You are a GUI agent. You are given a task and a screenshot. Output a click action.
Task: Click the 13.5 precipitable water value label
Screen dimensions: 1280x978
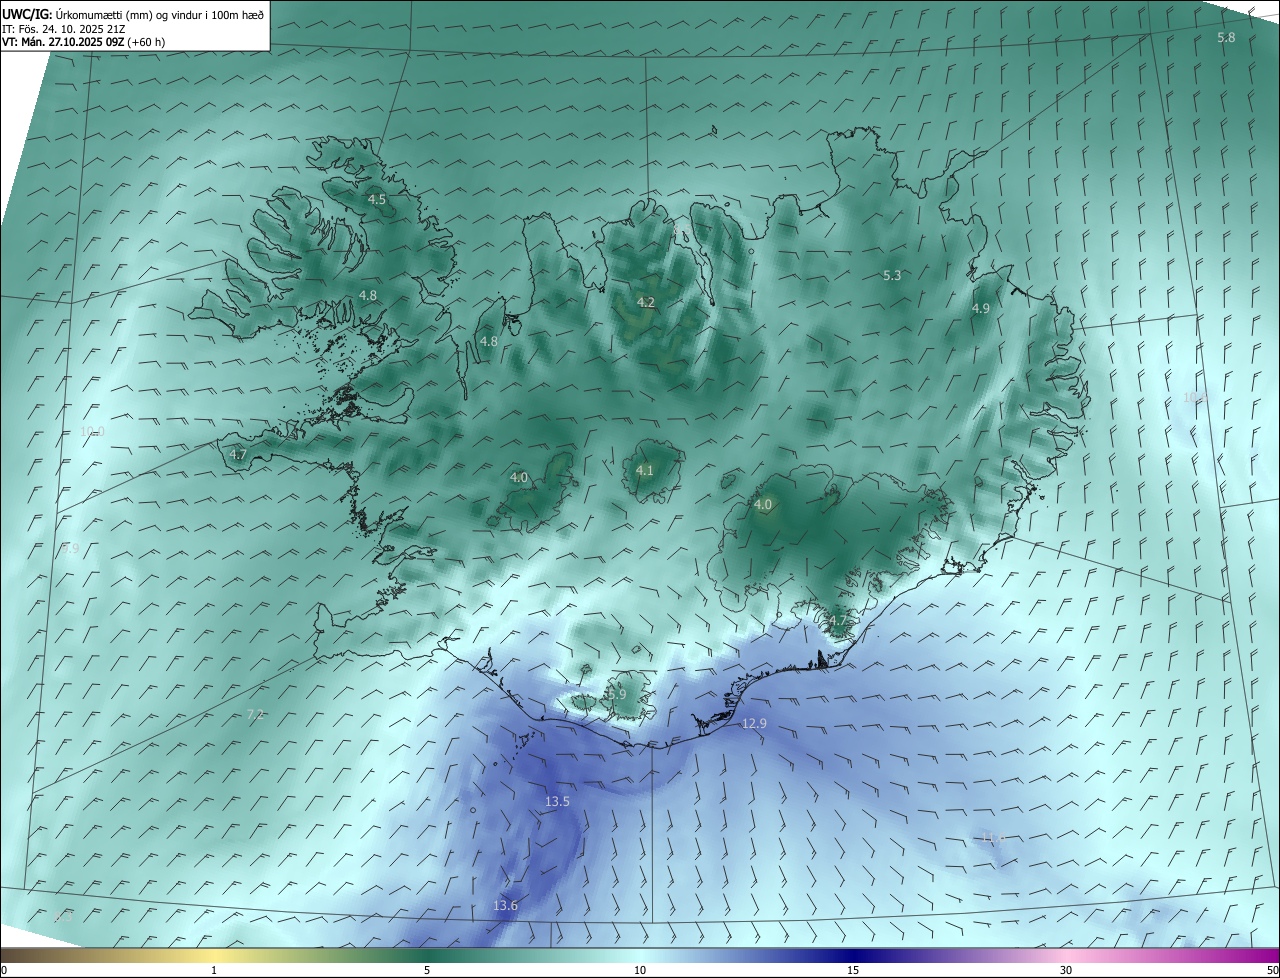click(x=557, y=802)
